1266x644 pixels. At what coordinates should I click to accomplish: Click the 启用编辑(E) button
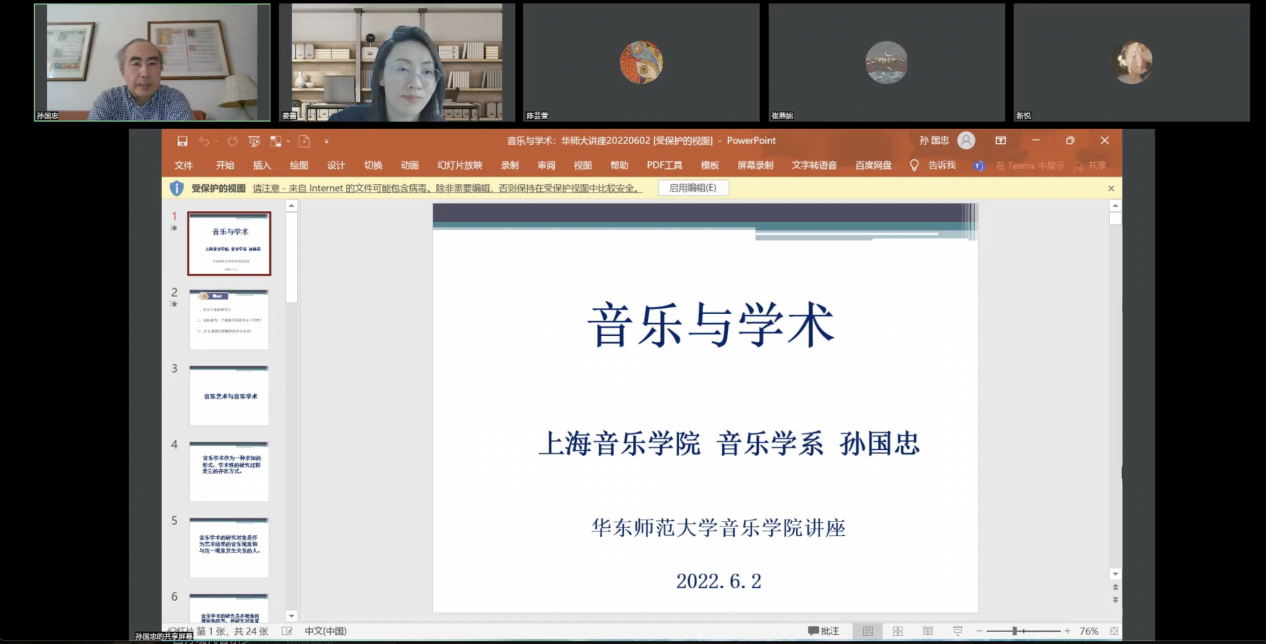[x=692, y=188]
